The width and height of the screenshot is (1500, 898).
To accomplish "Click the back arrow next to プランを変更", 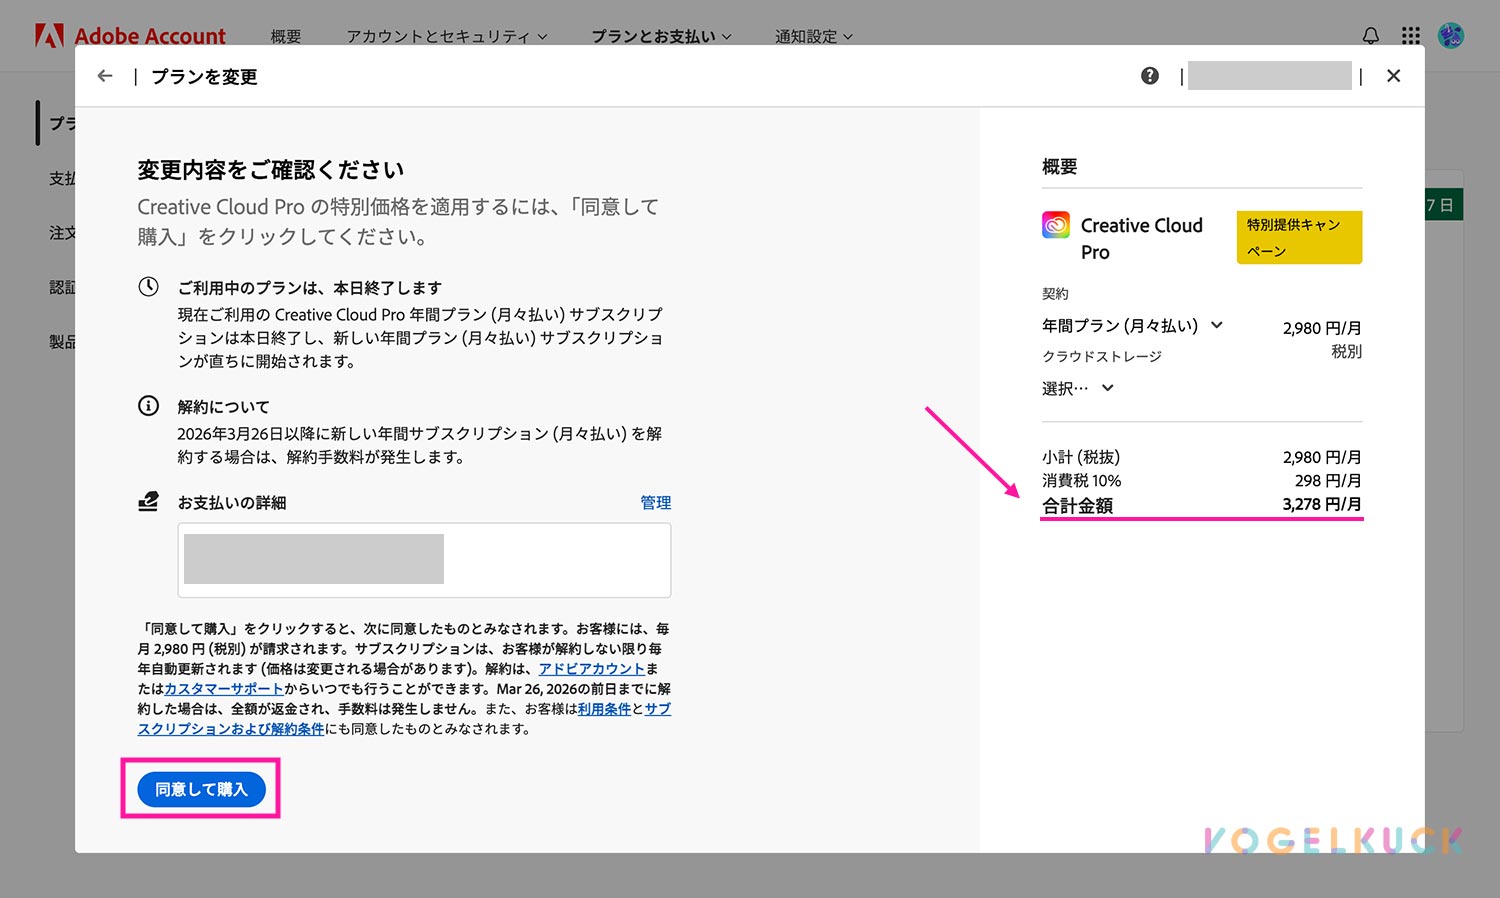I will click(x=105, y=75).
